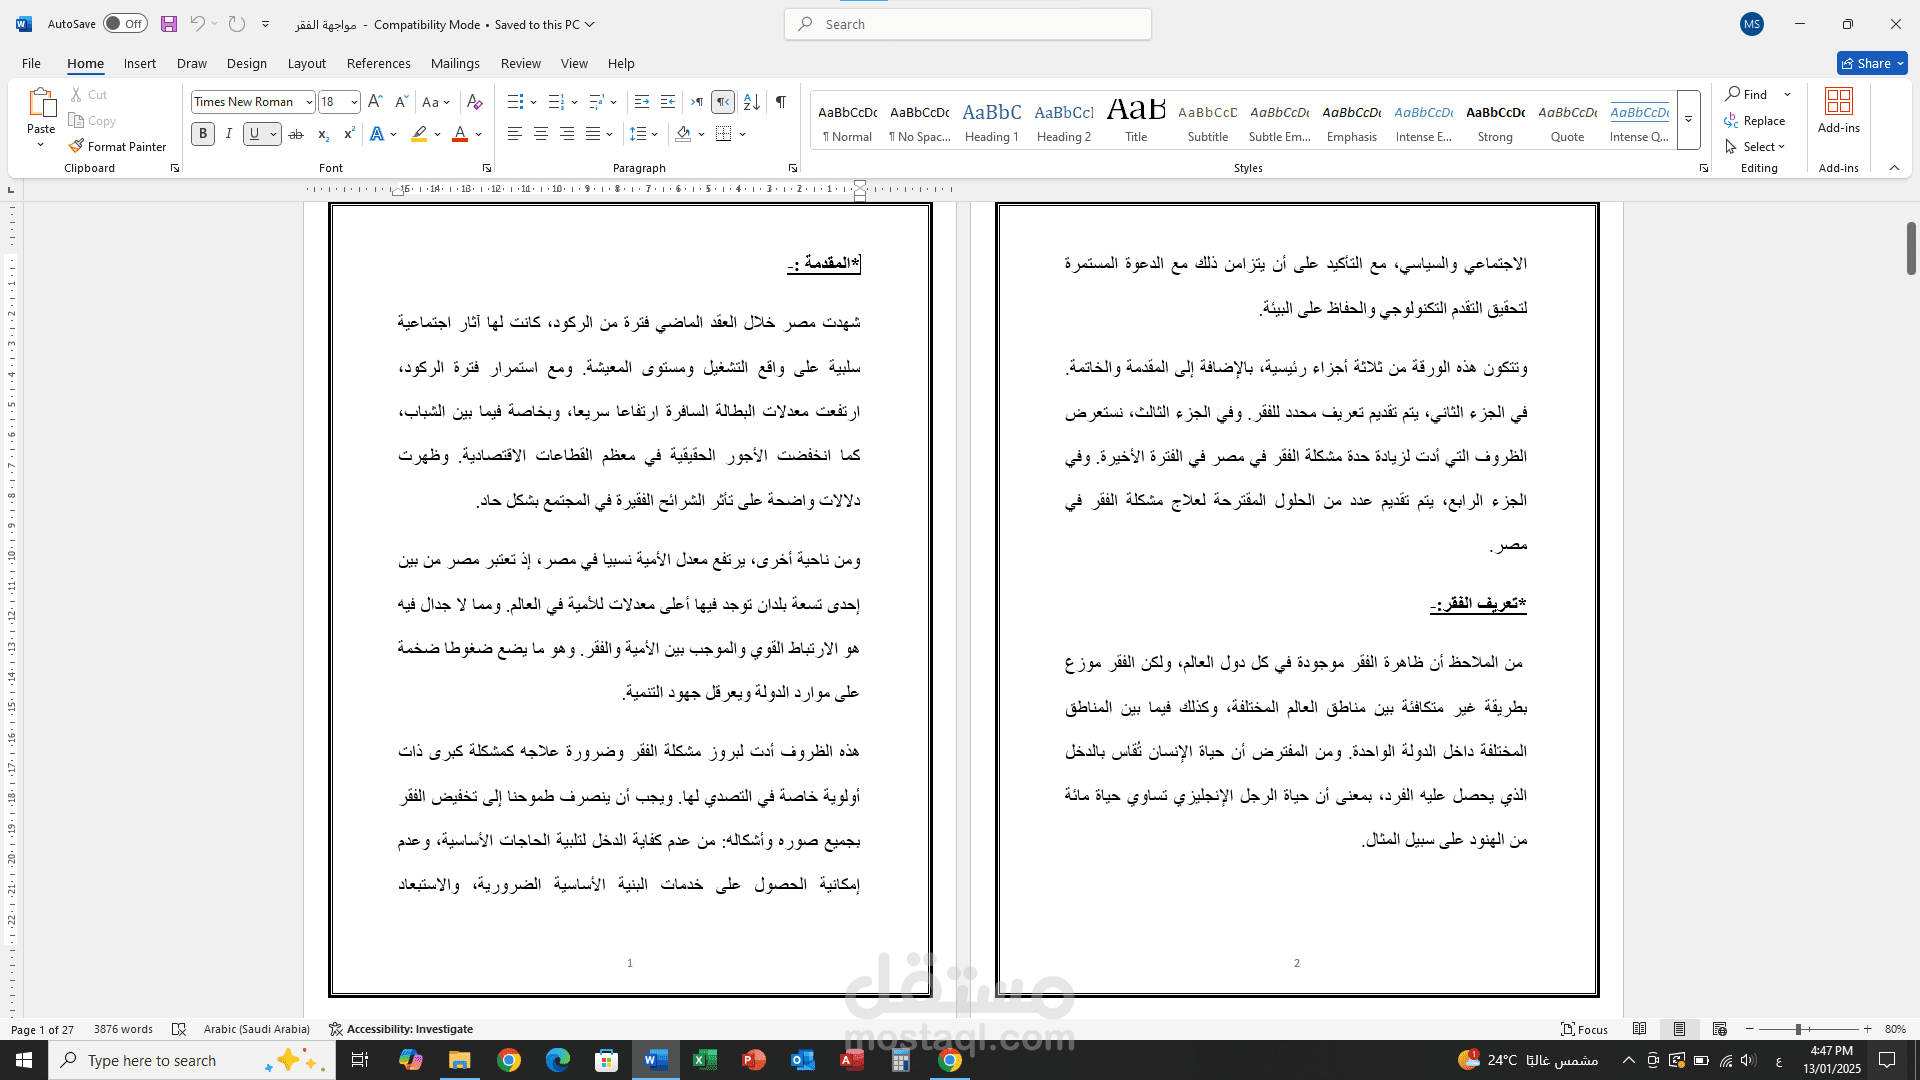Switch to Web Layout view
The width and height of the screenshot is (1920, 1080).
1719,1029
